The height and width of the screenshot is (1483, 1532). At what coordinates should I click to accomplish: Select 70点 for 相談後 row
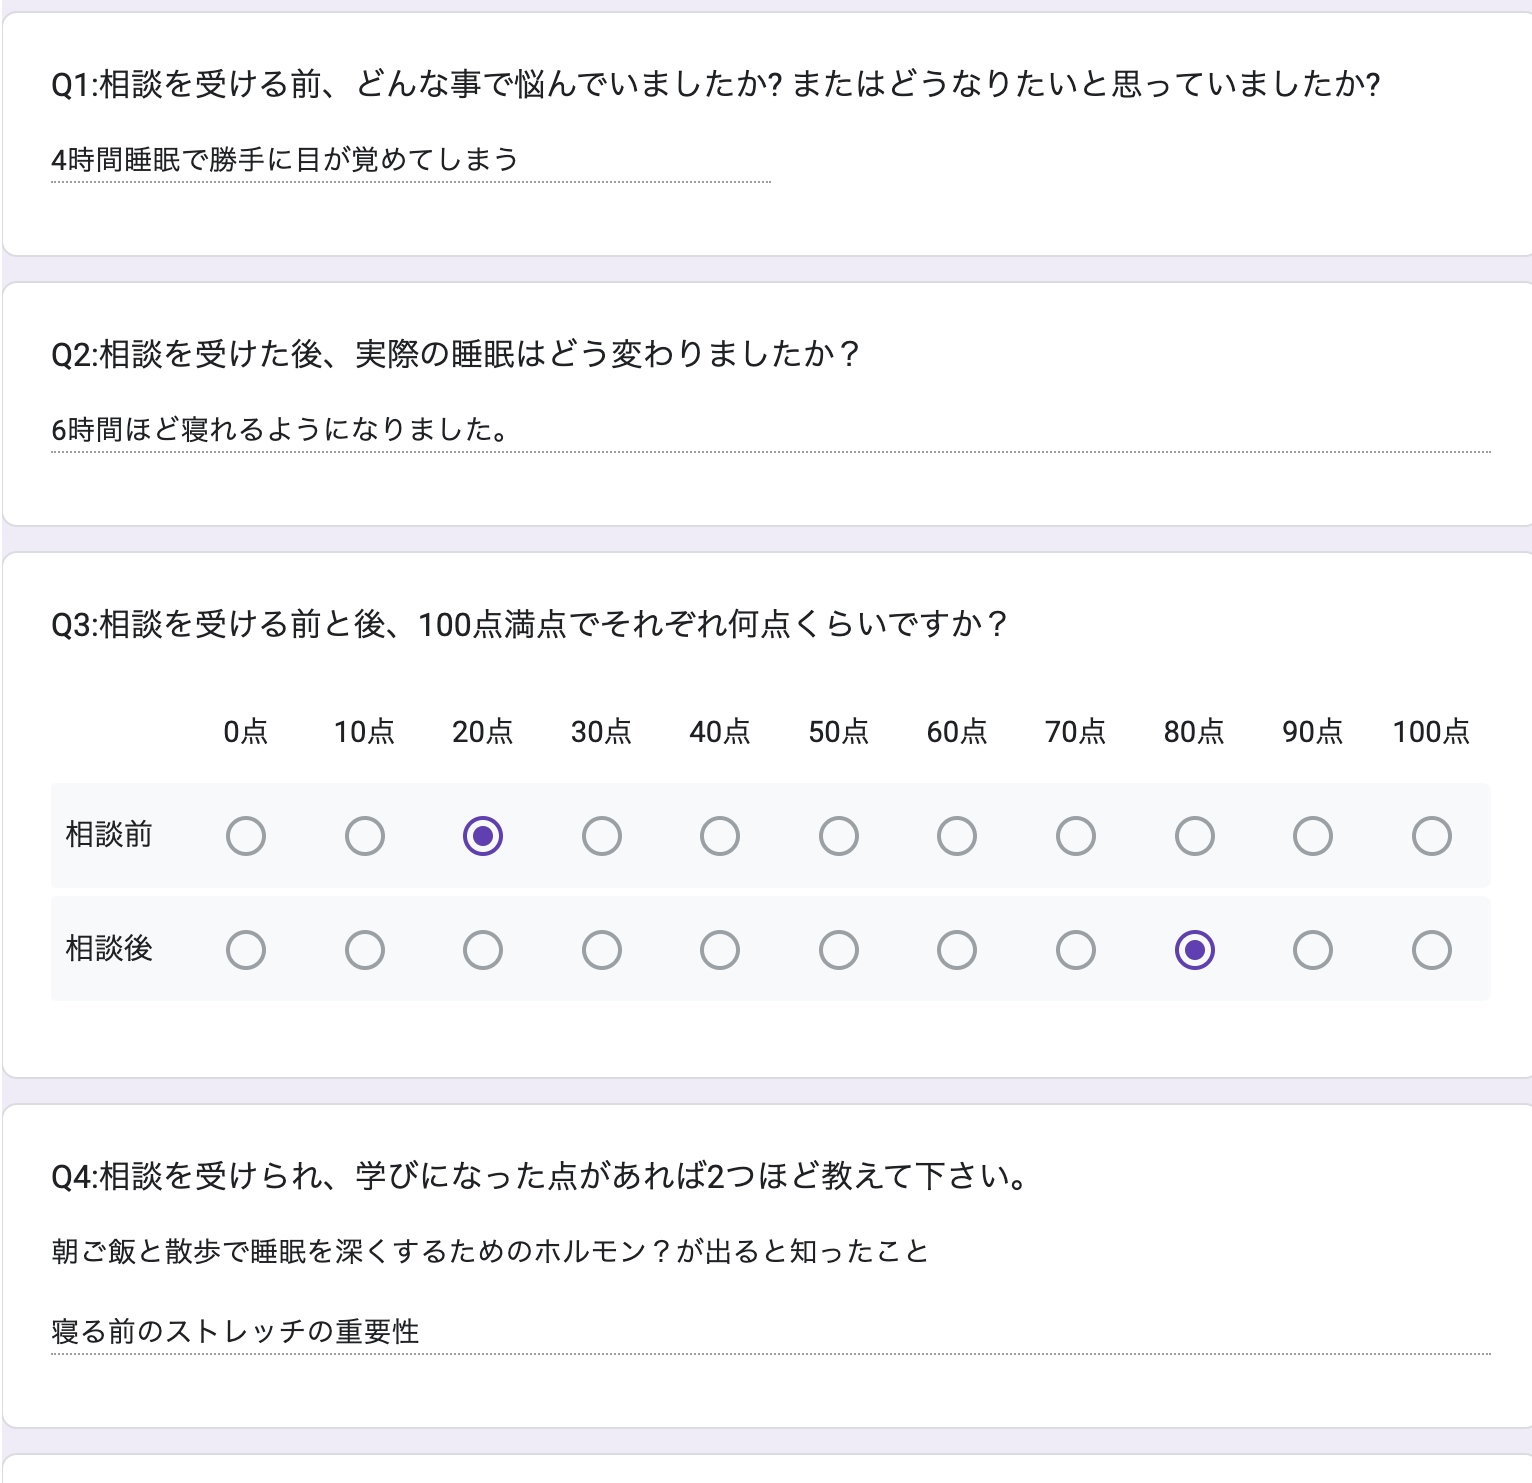1076,950
